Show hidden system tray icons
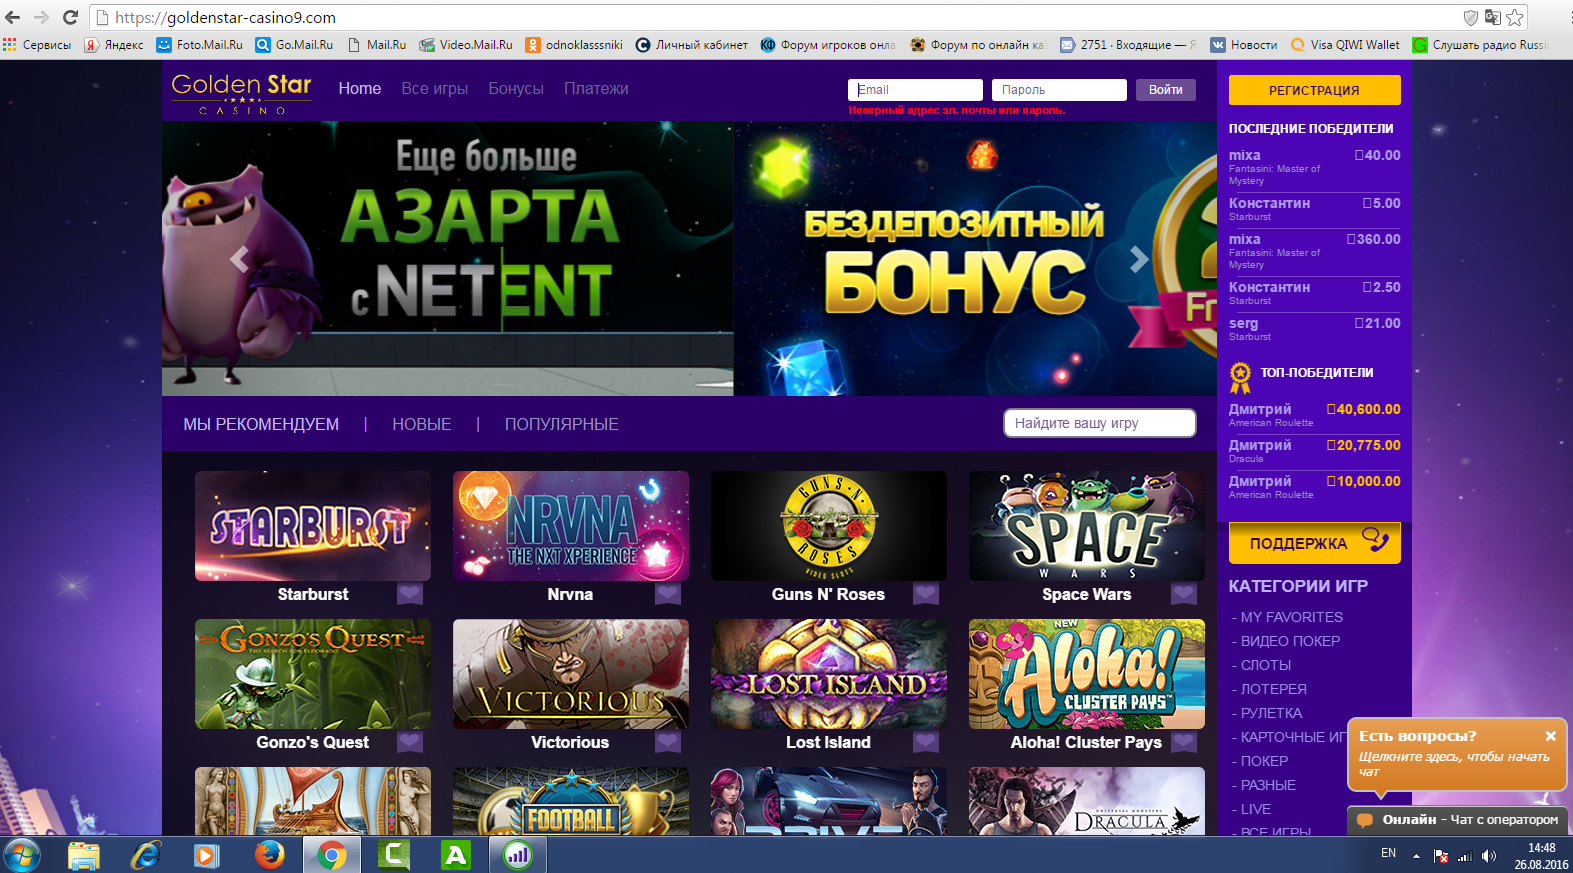Viewport: 1573px width, 873px height. [x=1416, y=856]
